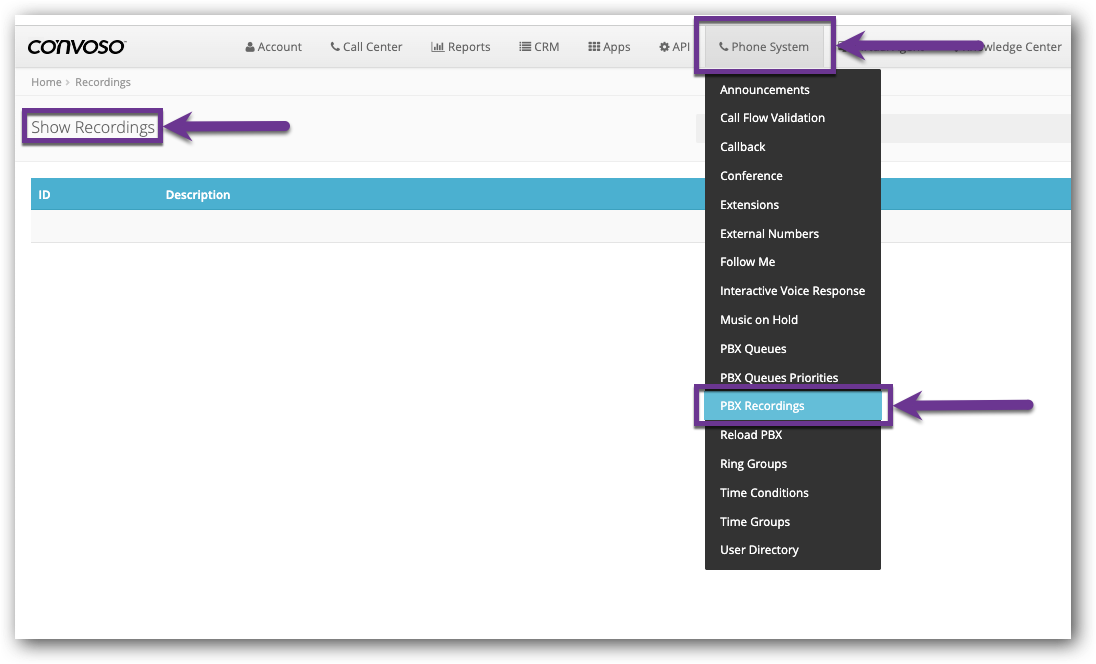Click the Call Center phone icon
The height and width of the screenshot is (664, 1096).
[335, 47]
